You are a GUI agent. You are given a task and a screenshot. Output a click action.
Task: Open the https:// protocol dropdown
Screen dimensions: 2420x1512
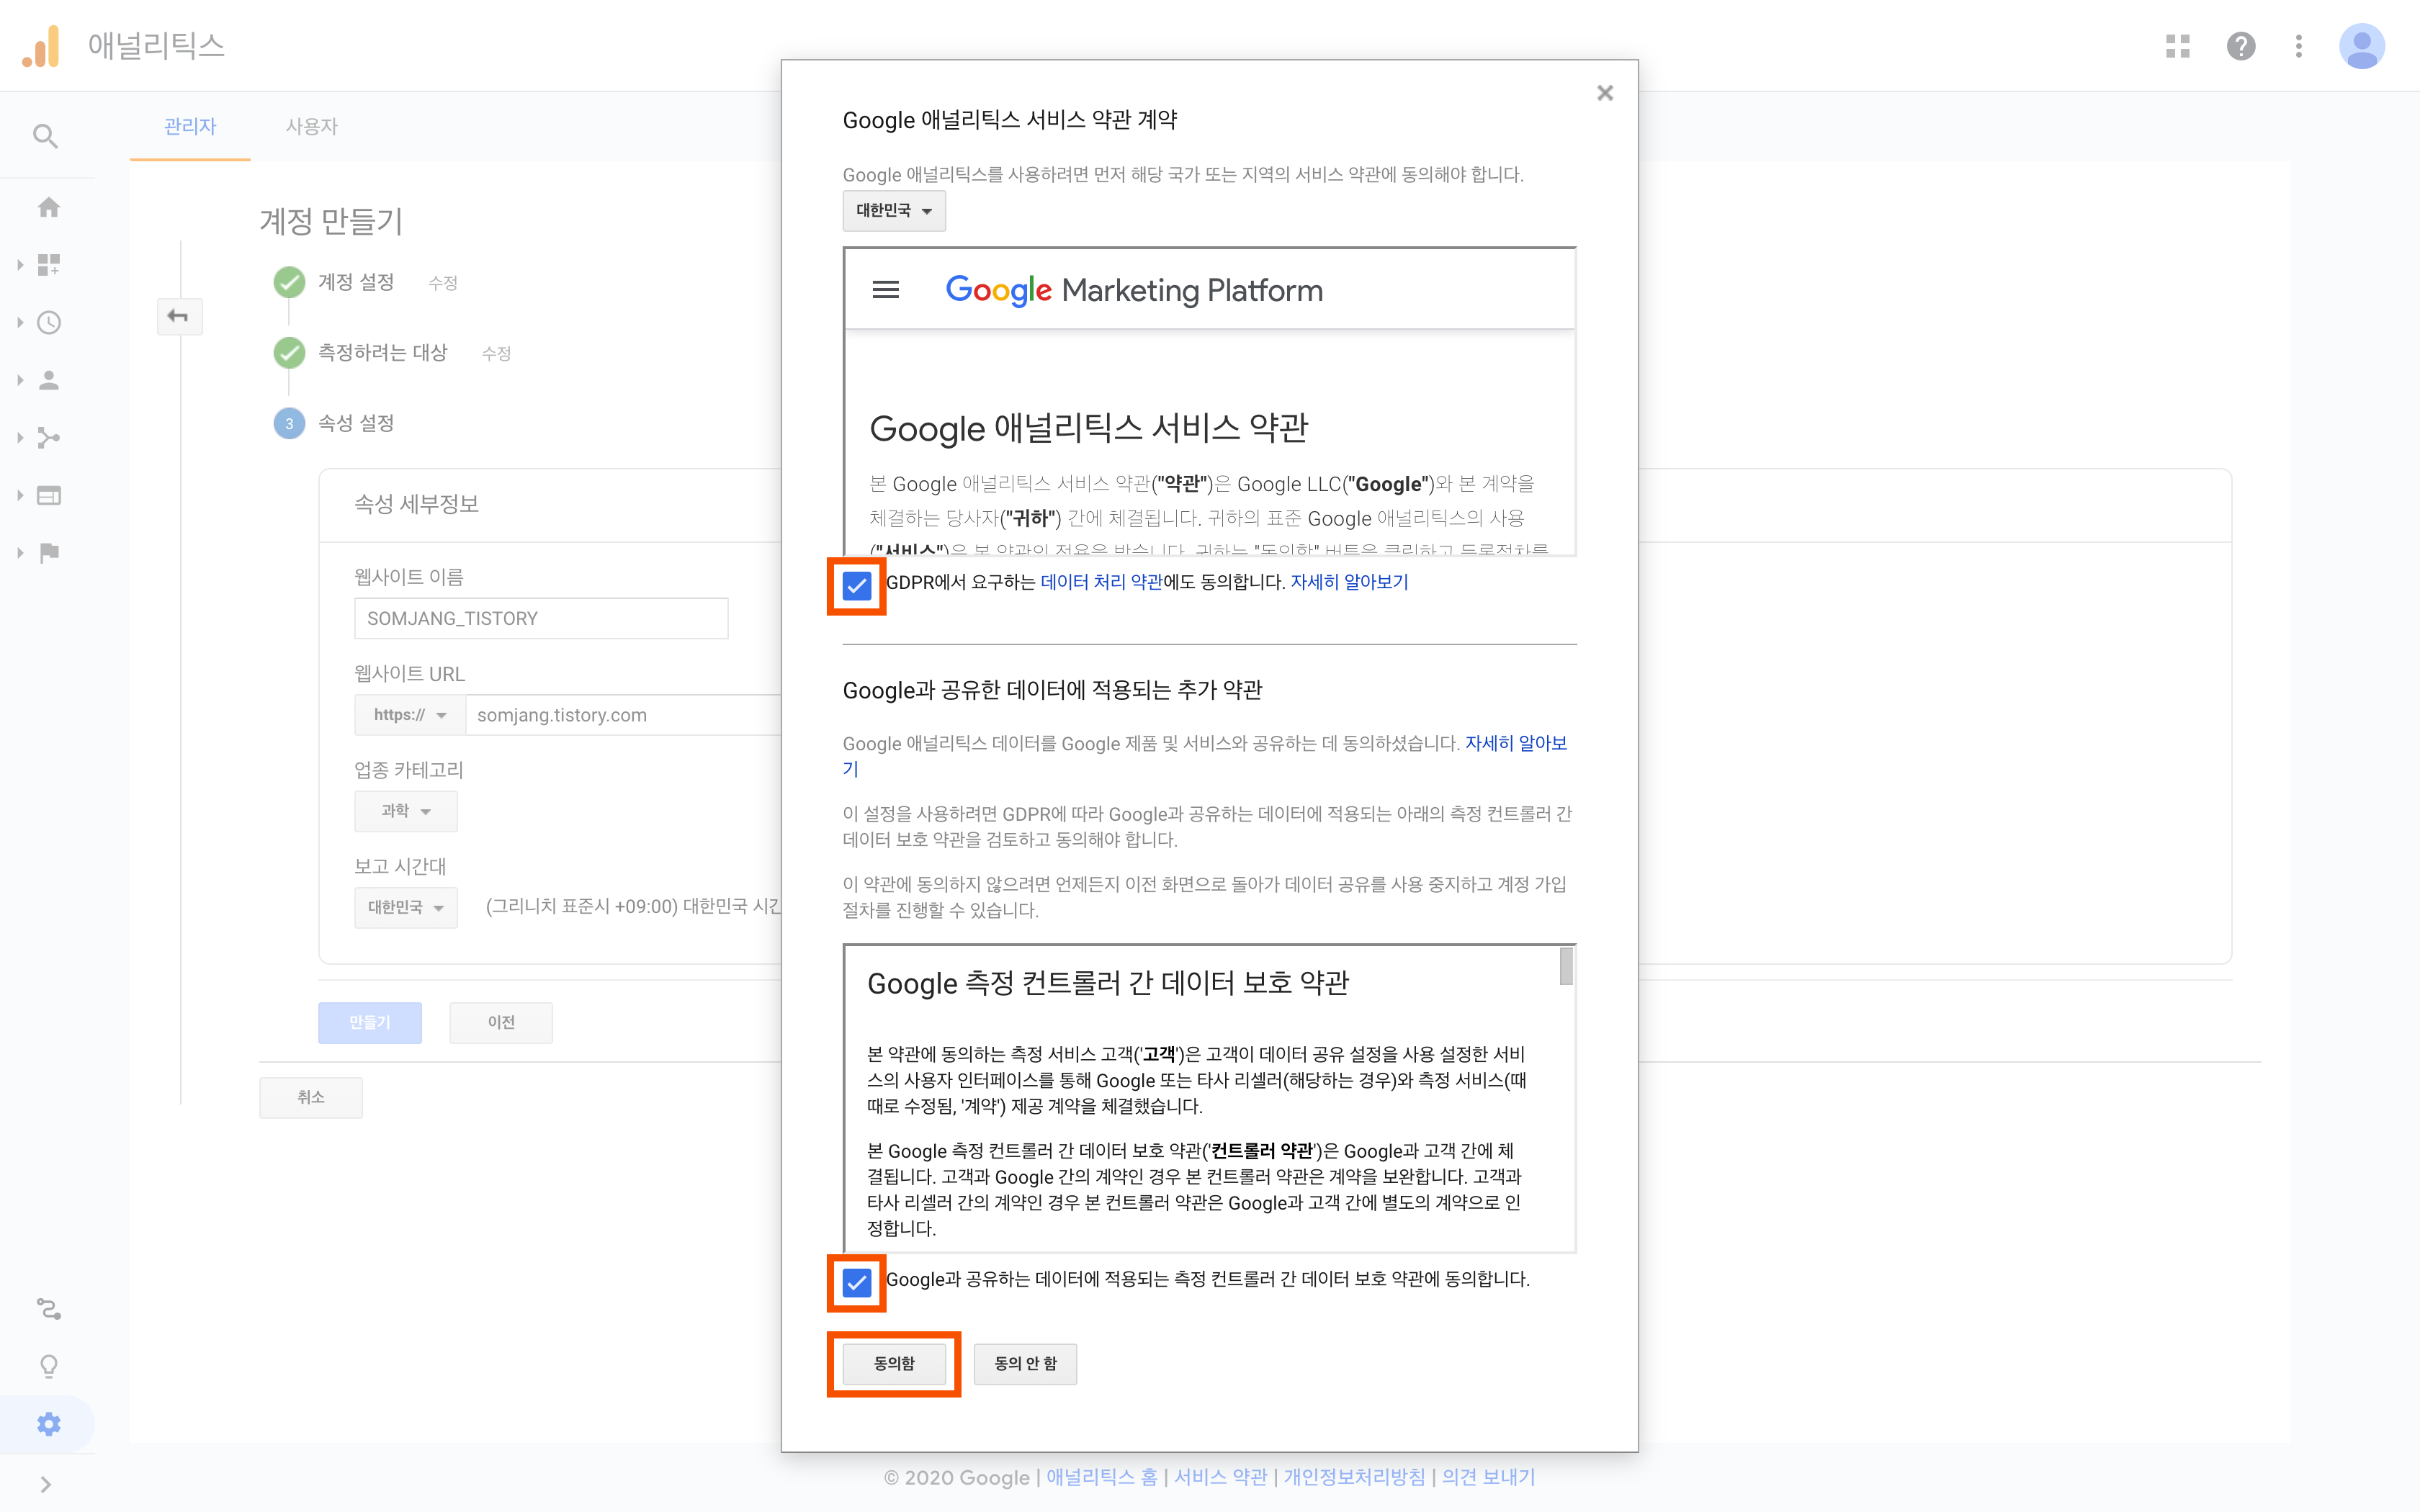[x=410, y=715]
